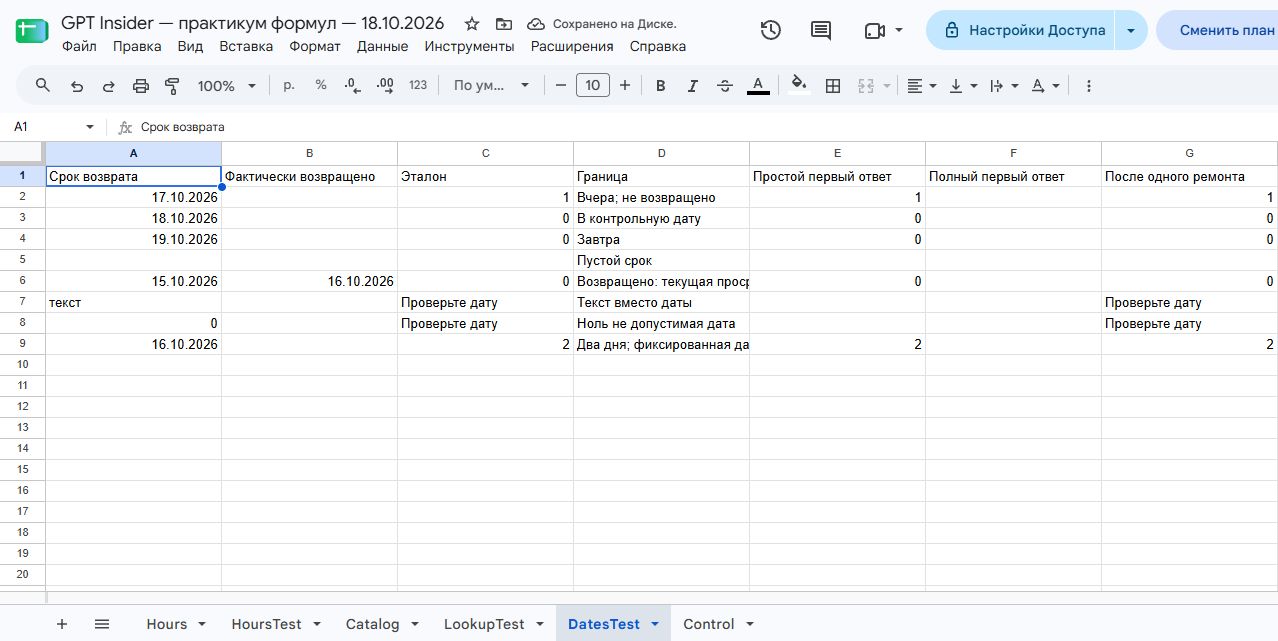Screen dimensions: 1278x641
Task: Redo the last undone action
Action: point(109,86)
